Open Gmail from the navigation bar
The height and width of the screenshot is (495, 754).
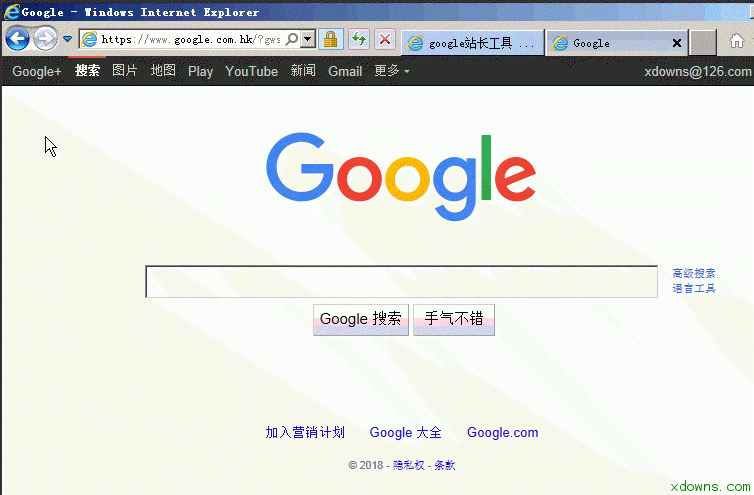click(345, 71)
